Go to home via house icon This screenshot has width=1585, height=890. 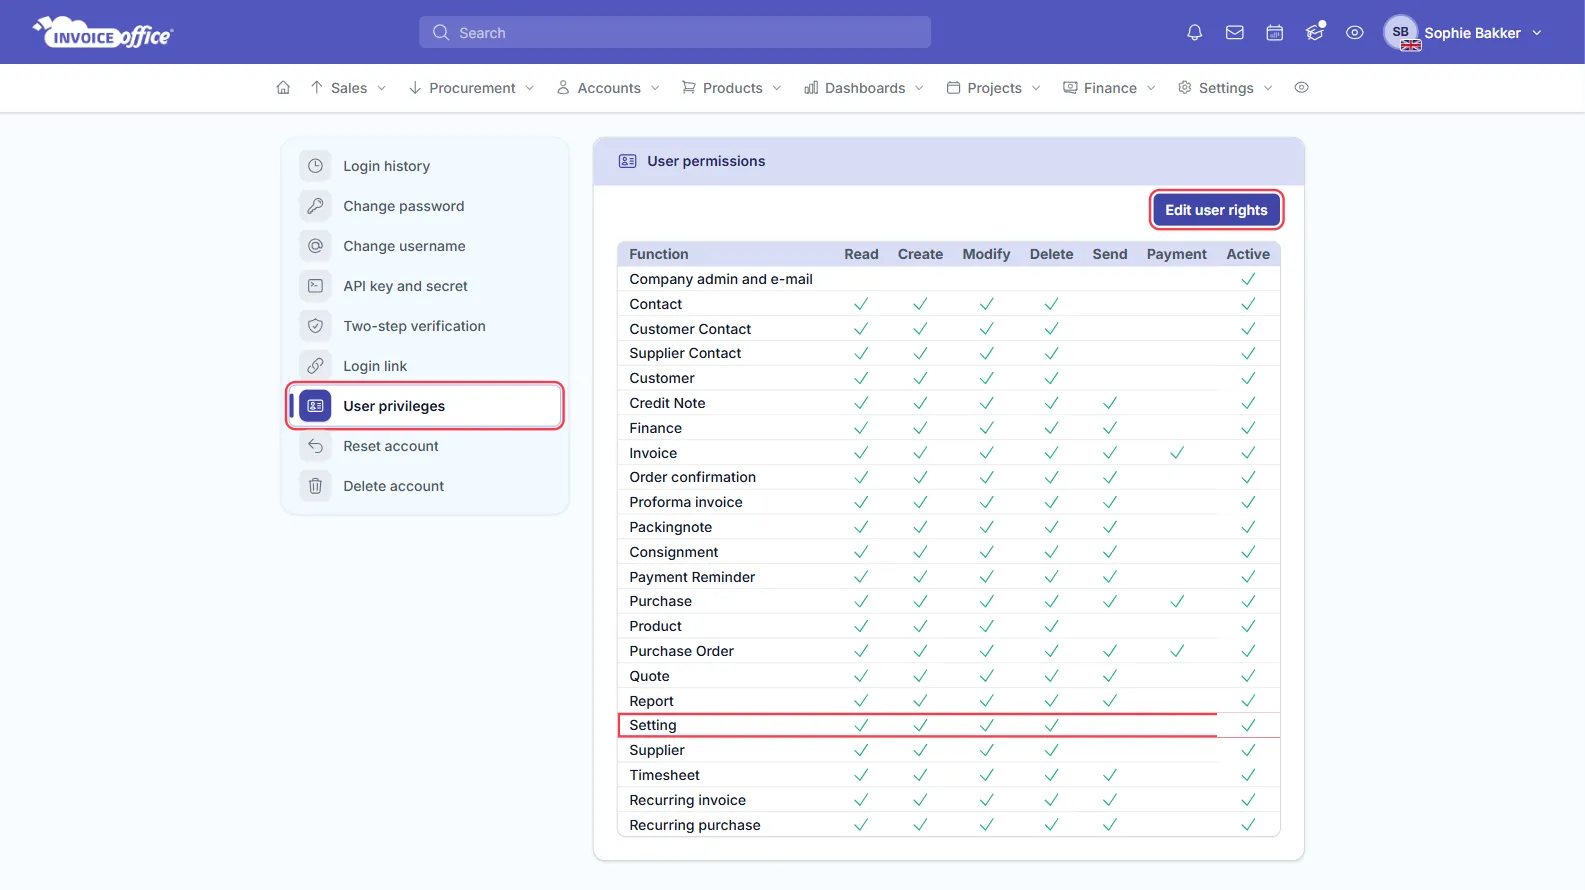coord(283,88)
